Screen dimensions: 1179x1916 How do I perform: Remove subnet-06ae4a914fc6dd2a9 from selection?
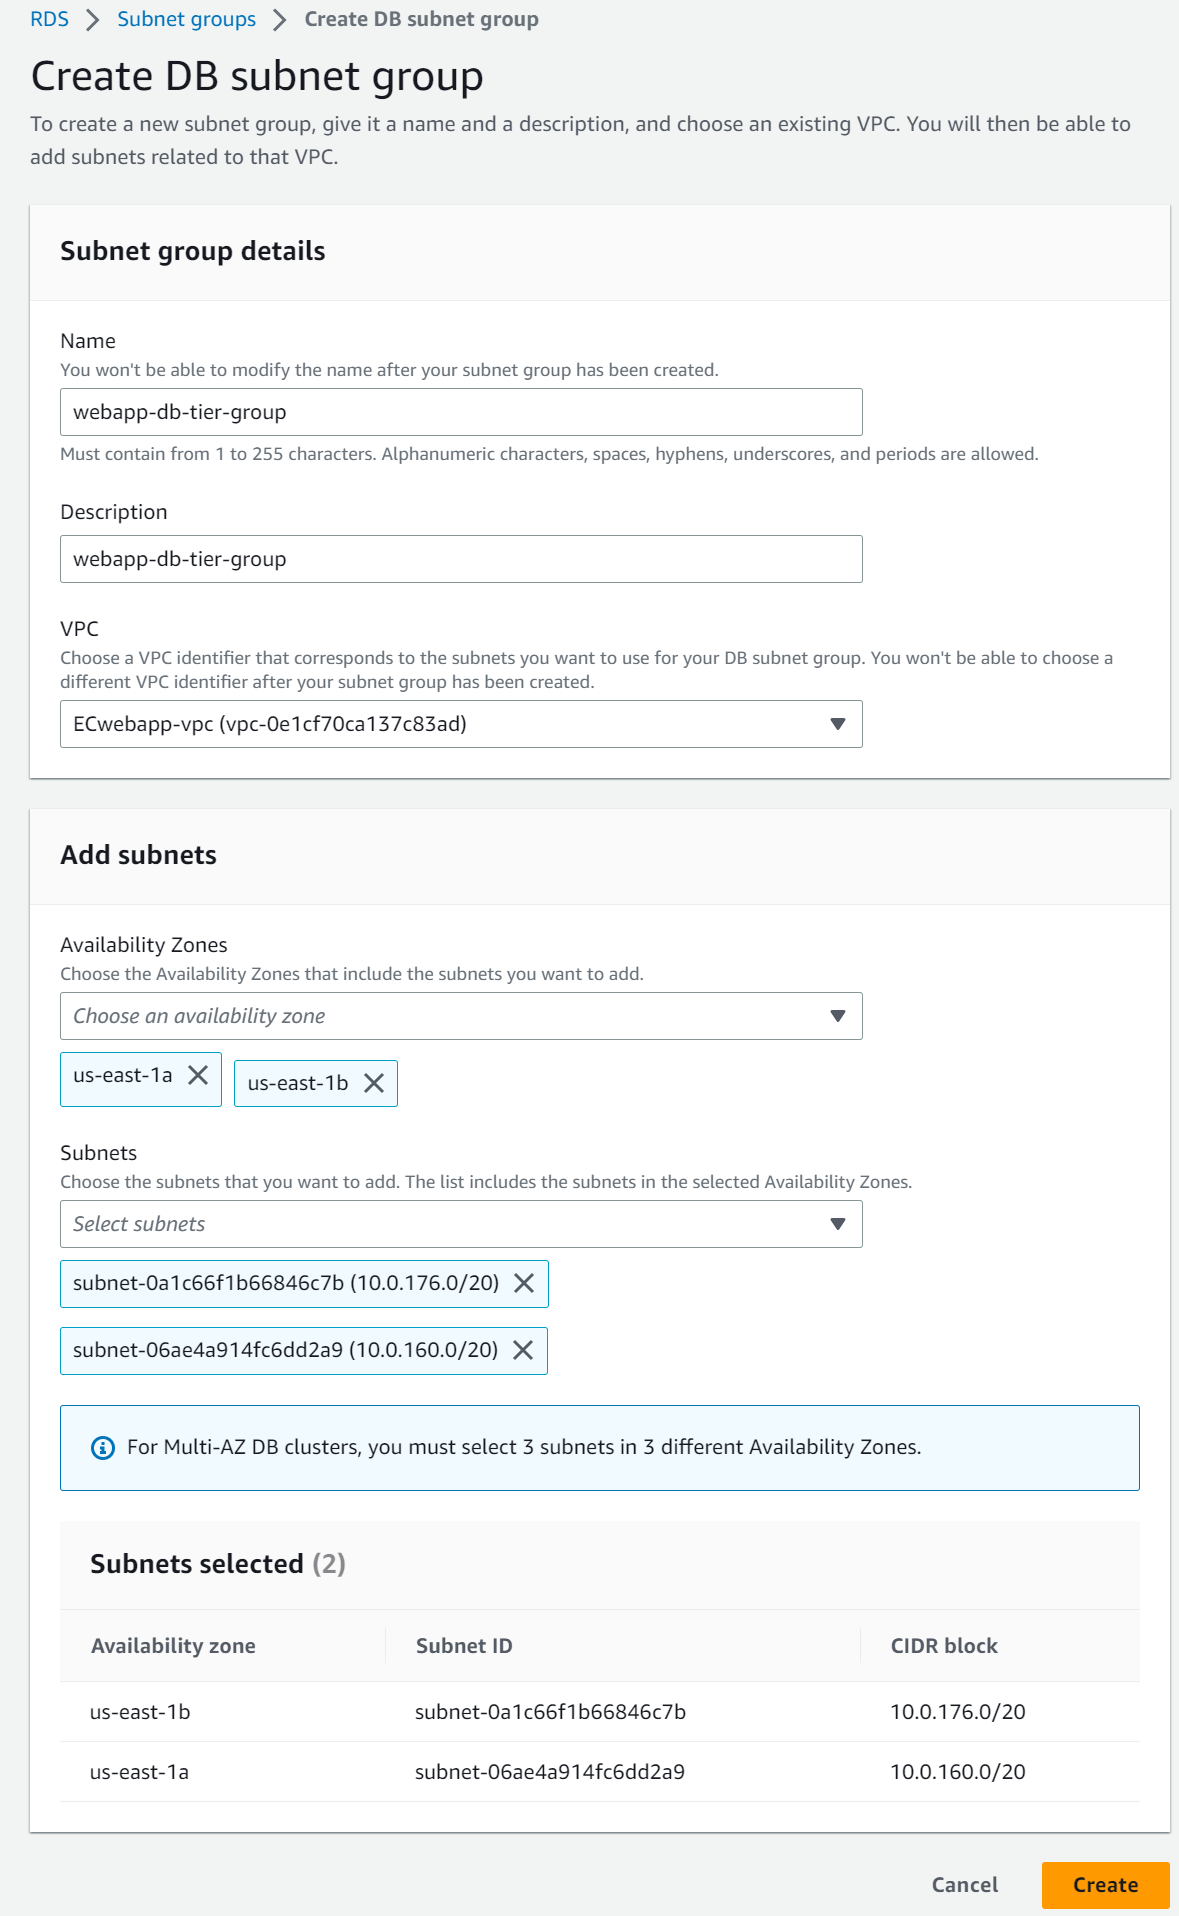tap(523, 1350)
